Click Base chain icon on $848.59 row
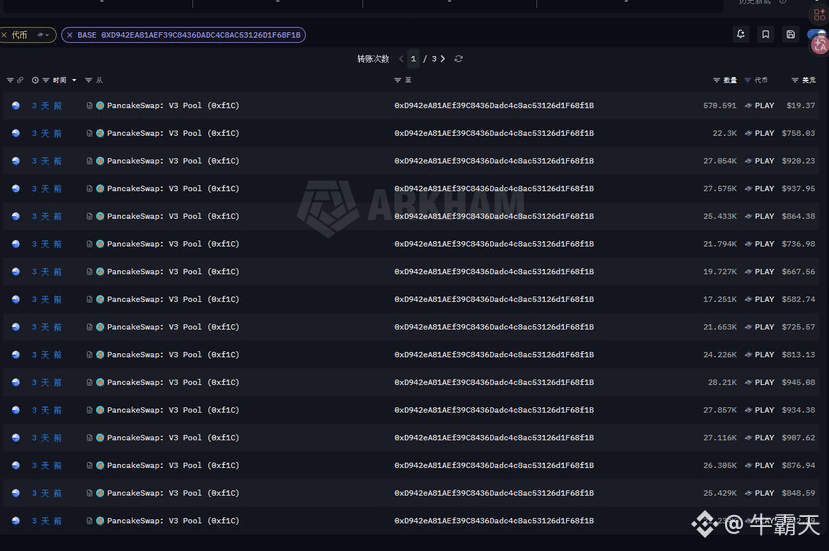 point(16,493)
